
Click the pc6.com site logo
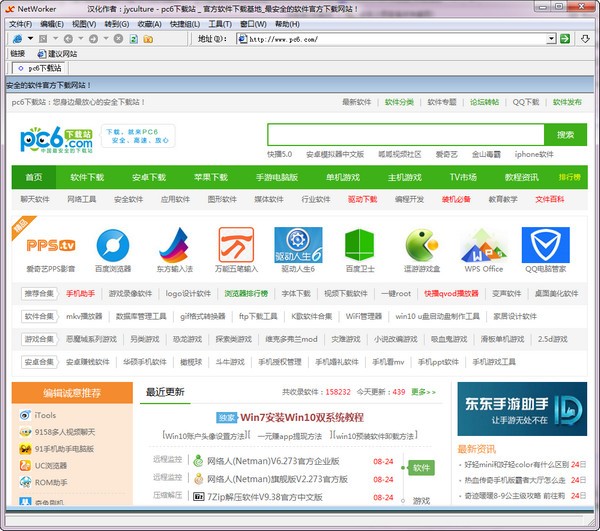pyautogui.click(x=56, y=139)
